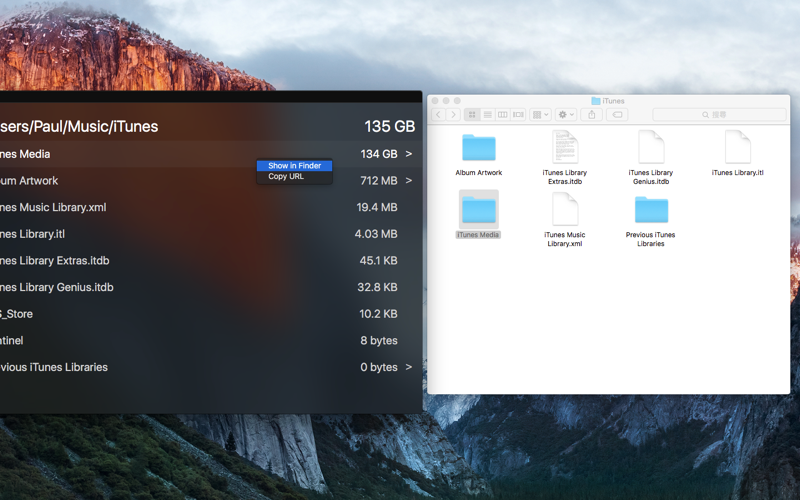Open the Action gear menu

point(566,115)
